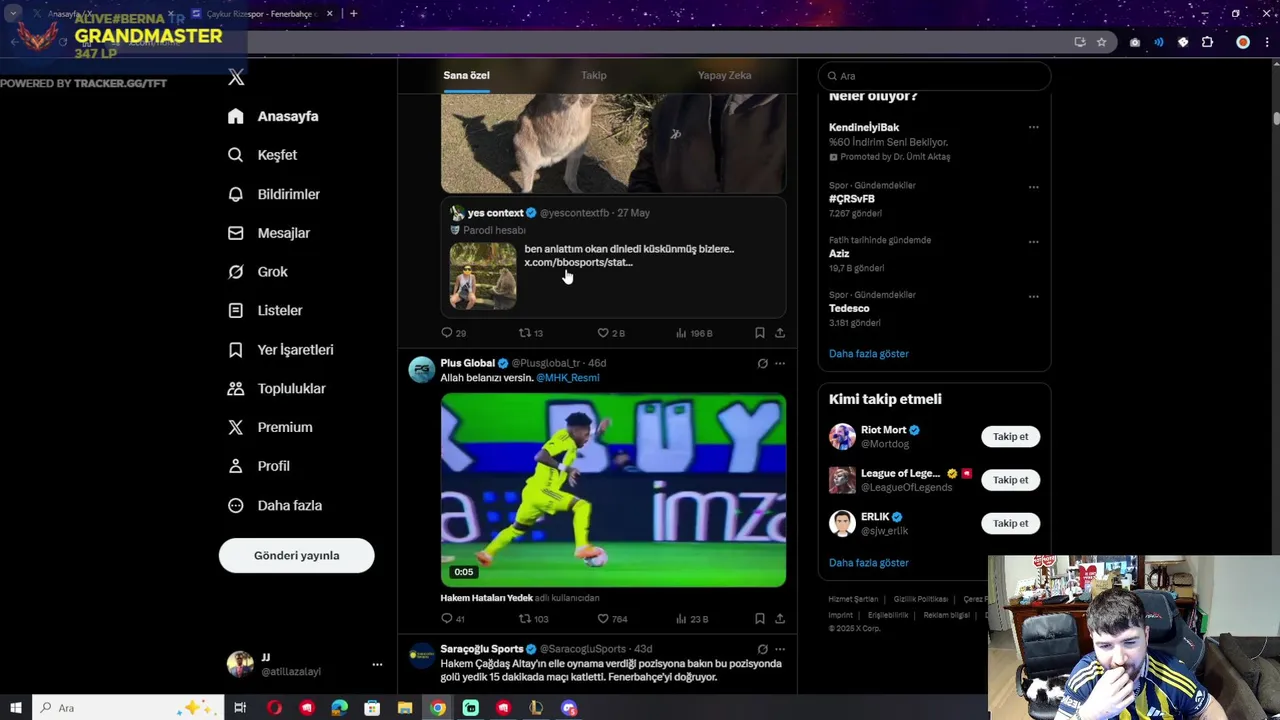Viewport: 1280px width, 720px height.
Task: Switch to the Takip tab
Action: click(594, 75)
